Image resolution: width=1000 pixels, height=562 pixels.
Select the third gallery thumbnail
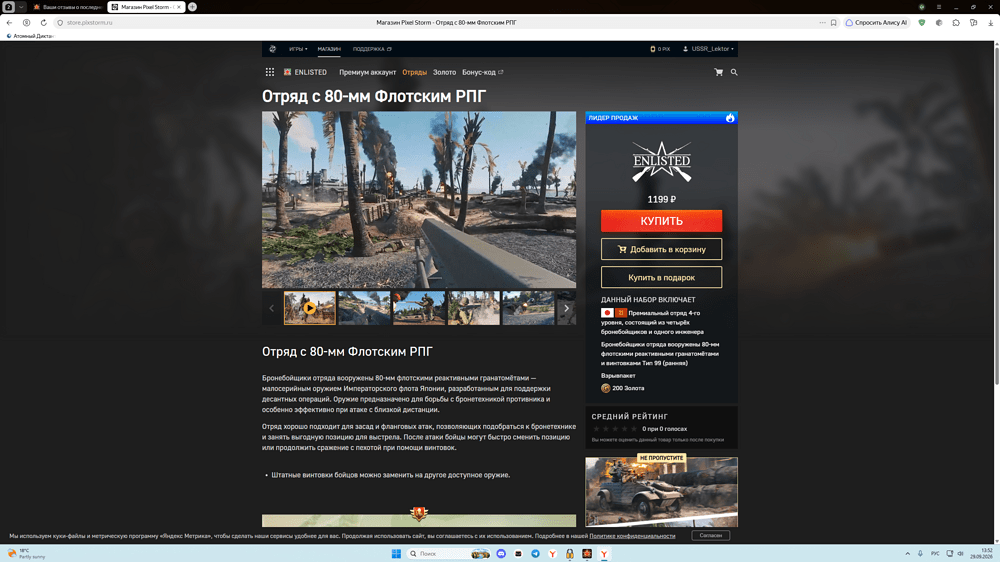(419, 308)
